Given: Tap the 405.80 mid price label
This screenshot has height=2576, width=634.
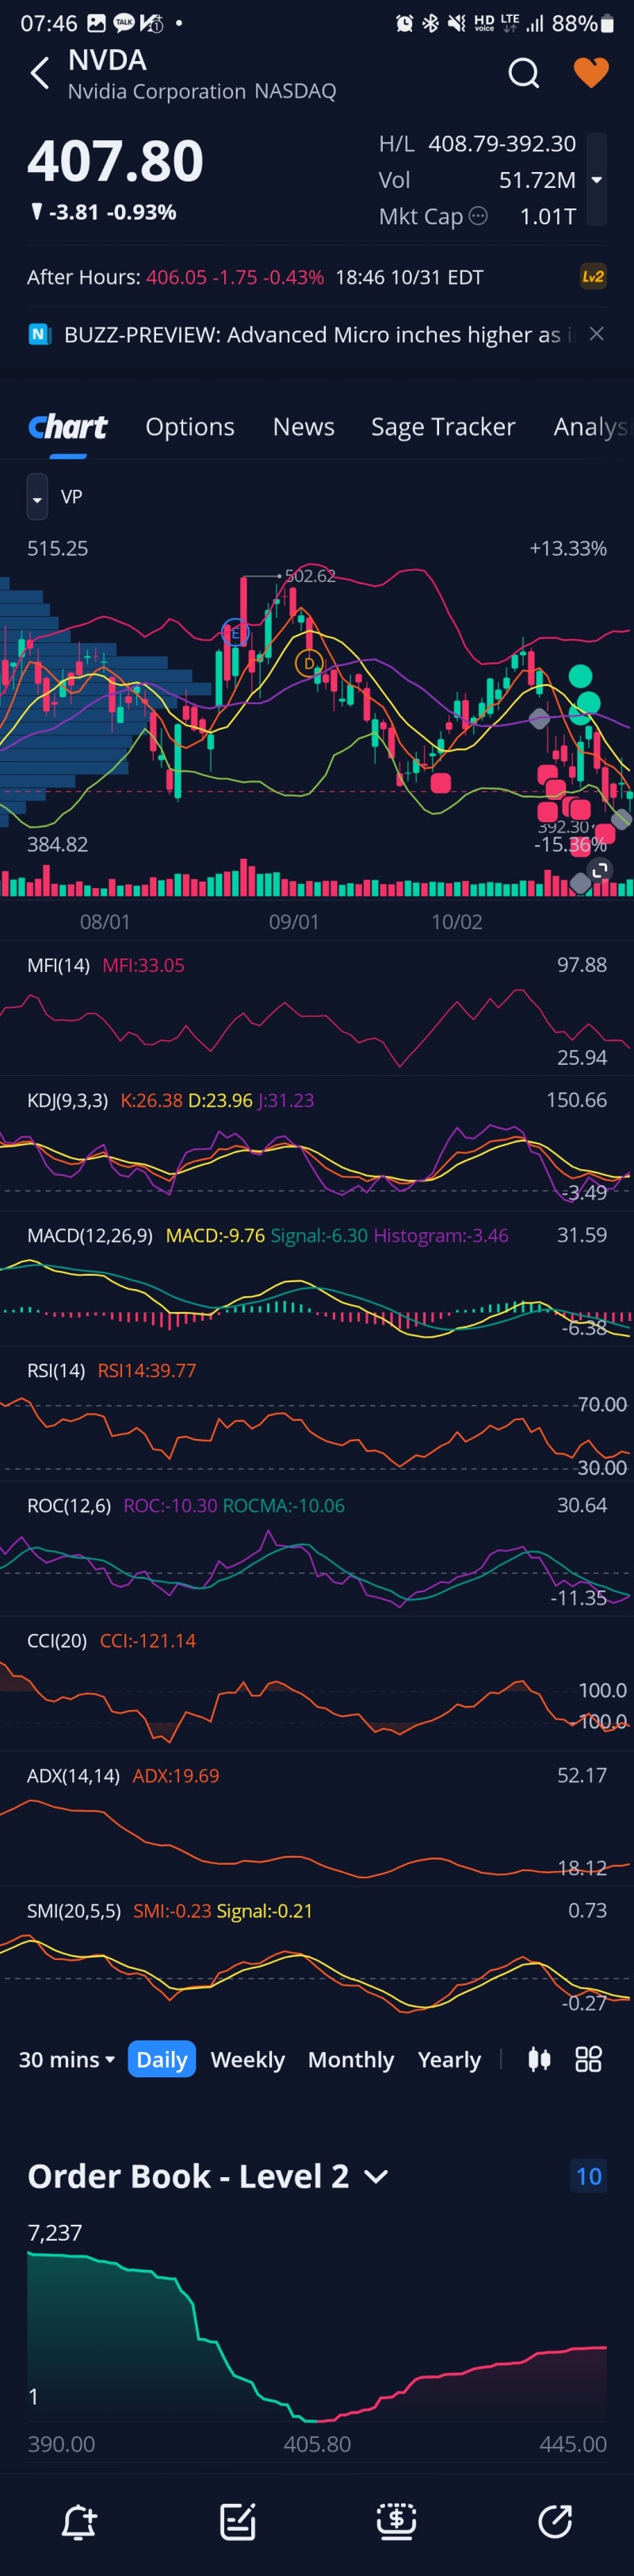Looking at the screenshot, I should (x=317, y=2444).
